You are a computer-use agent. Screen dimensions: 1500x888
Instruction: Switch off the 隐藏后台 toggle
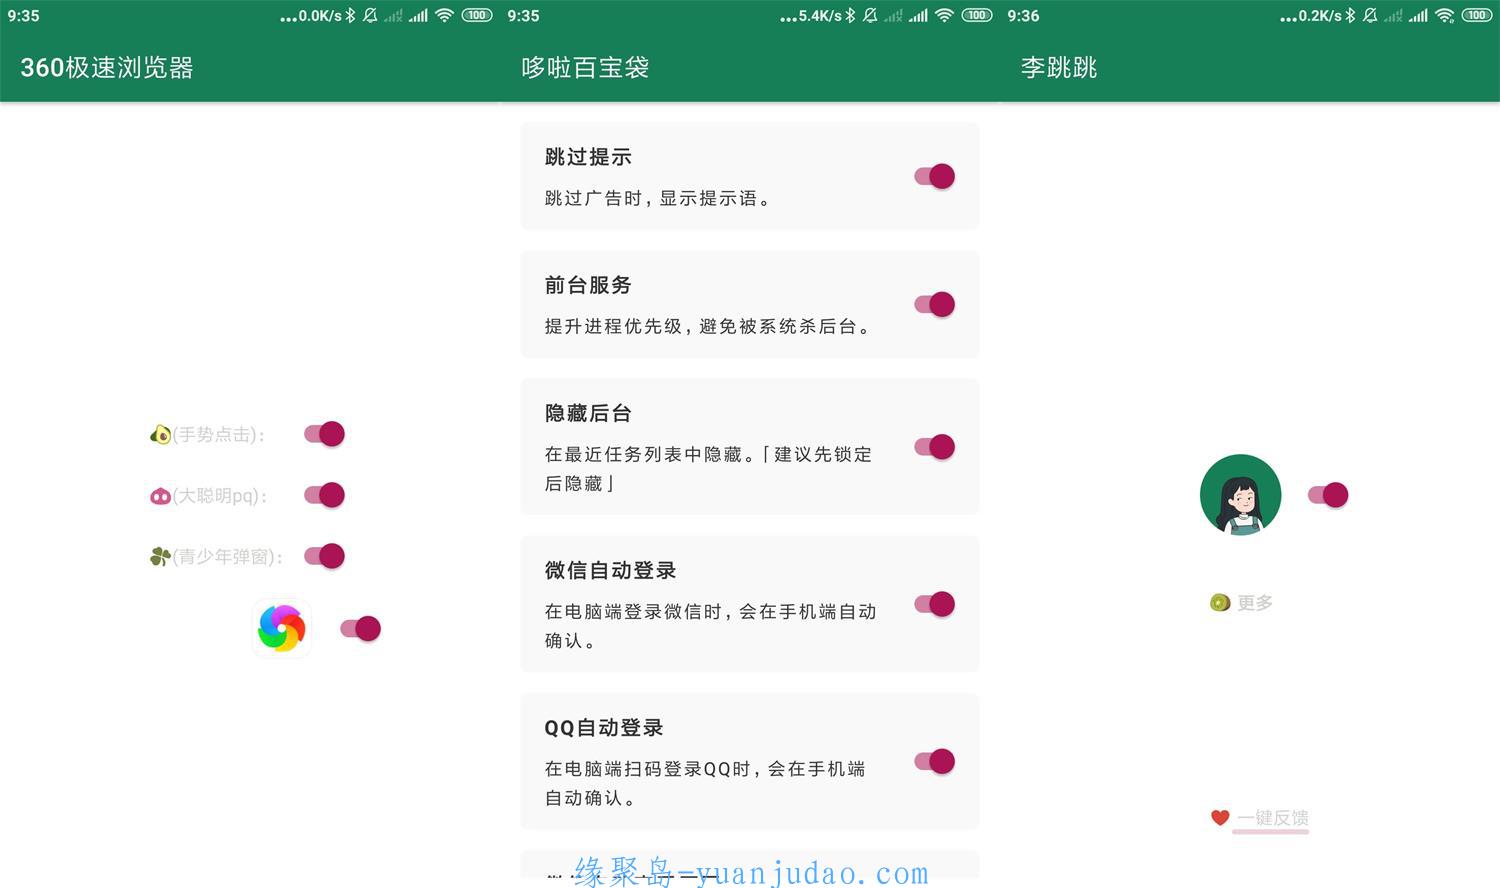coord(935,447)
